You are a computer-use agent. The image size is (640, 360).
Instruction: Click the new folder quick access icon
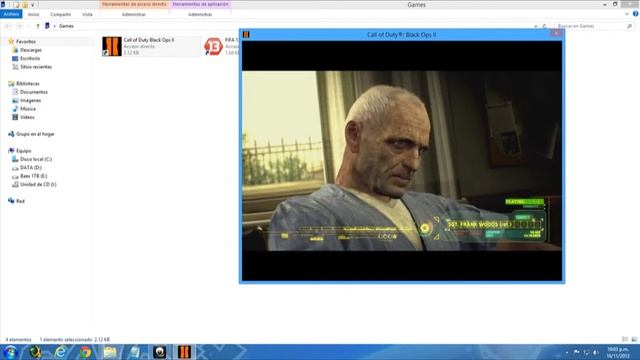click(x=25, y=4)
